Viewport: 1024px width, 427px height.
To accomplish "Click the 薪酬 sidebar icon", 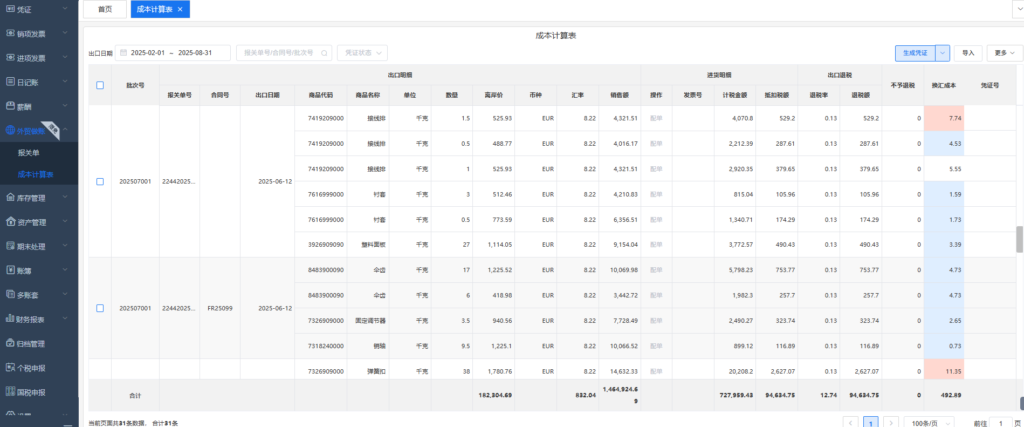I will tap(10, 106).
